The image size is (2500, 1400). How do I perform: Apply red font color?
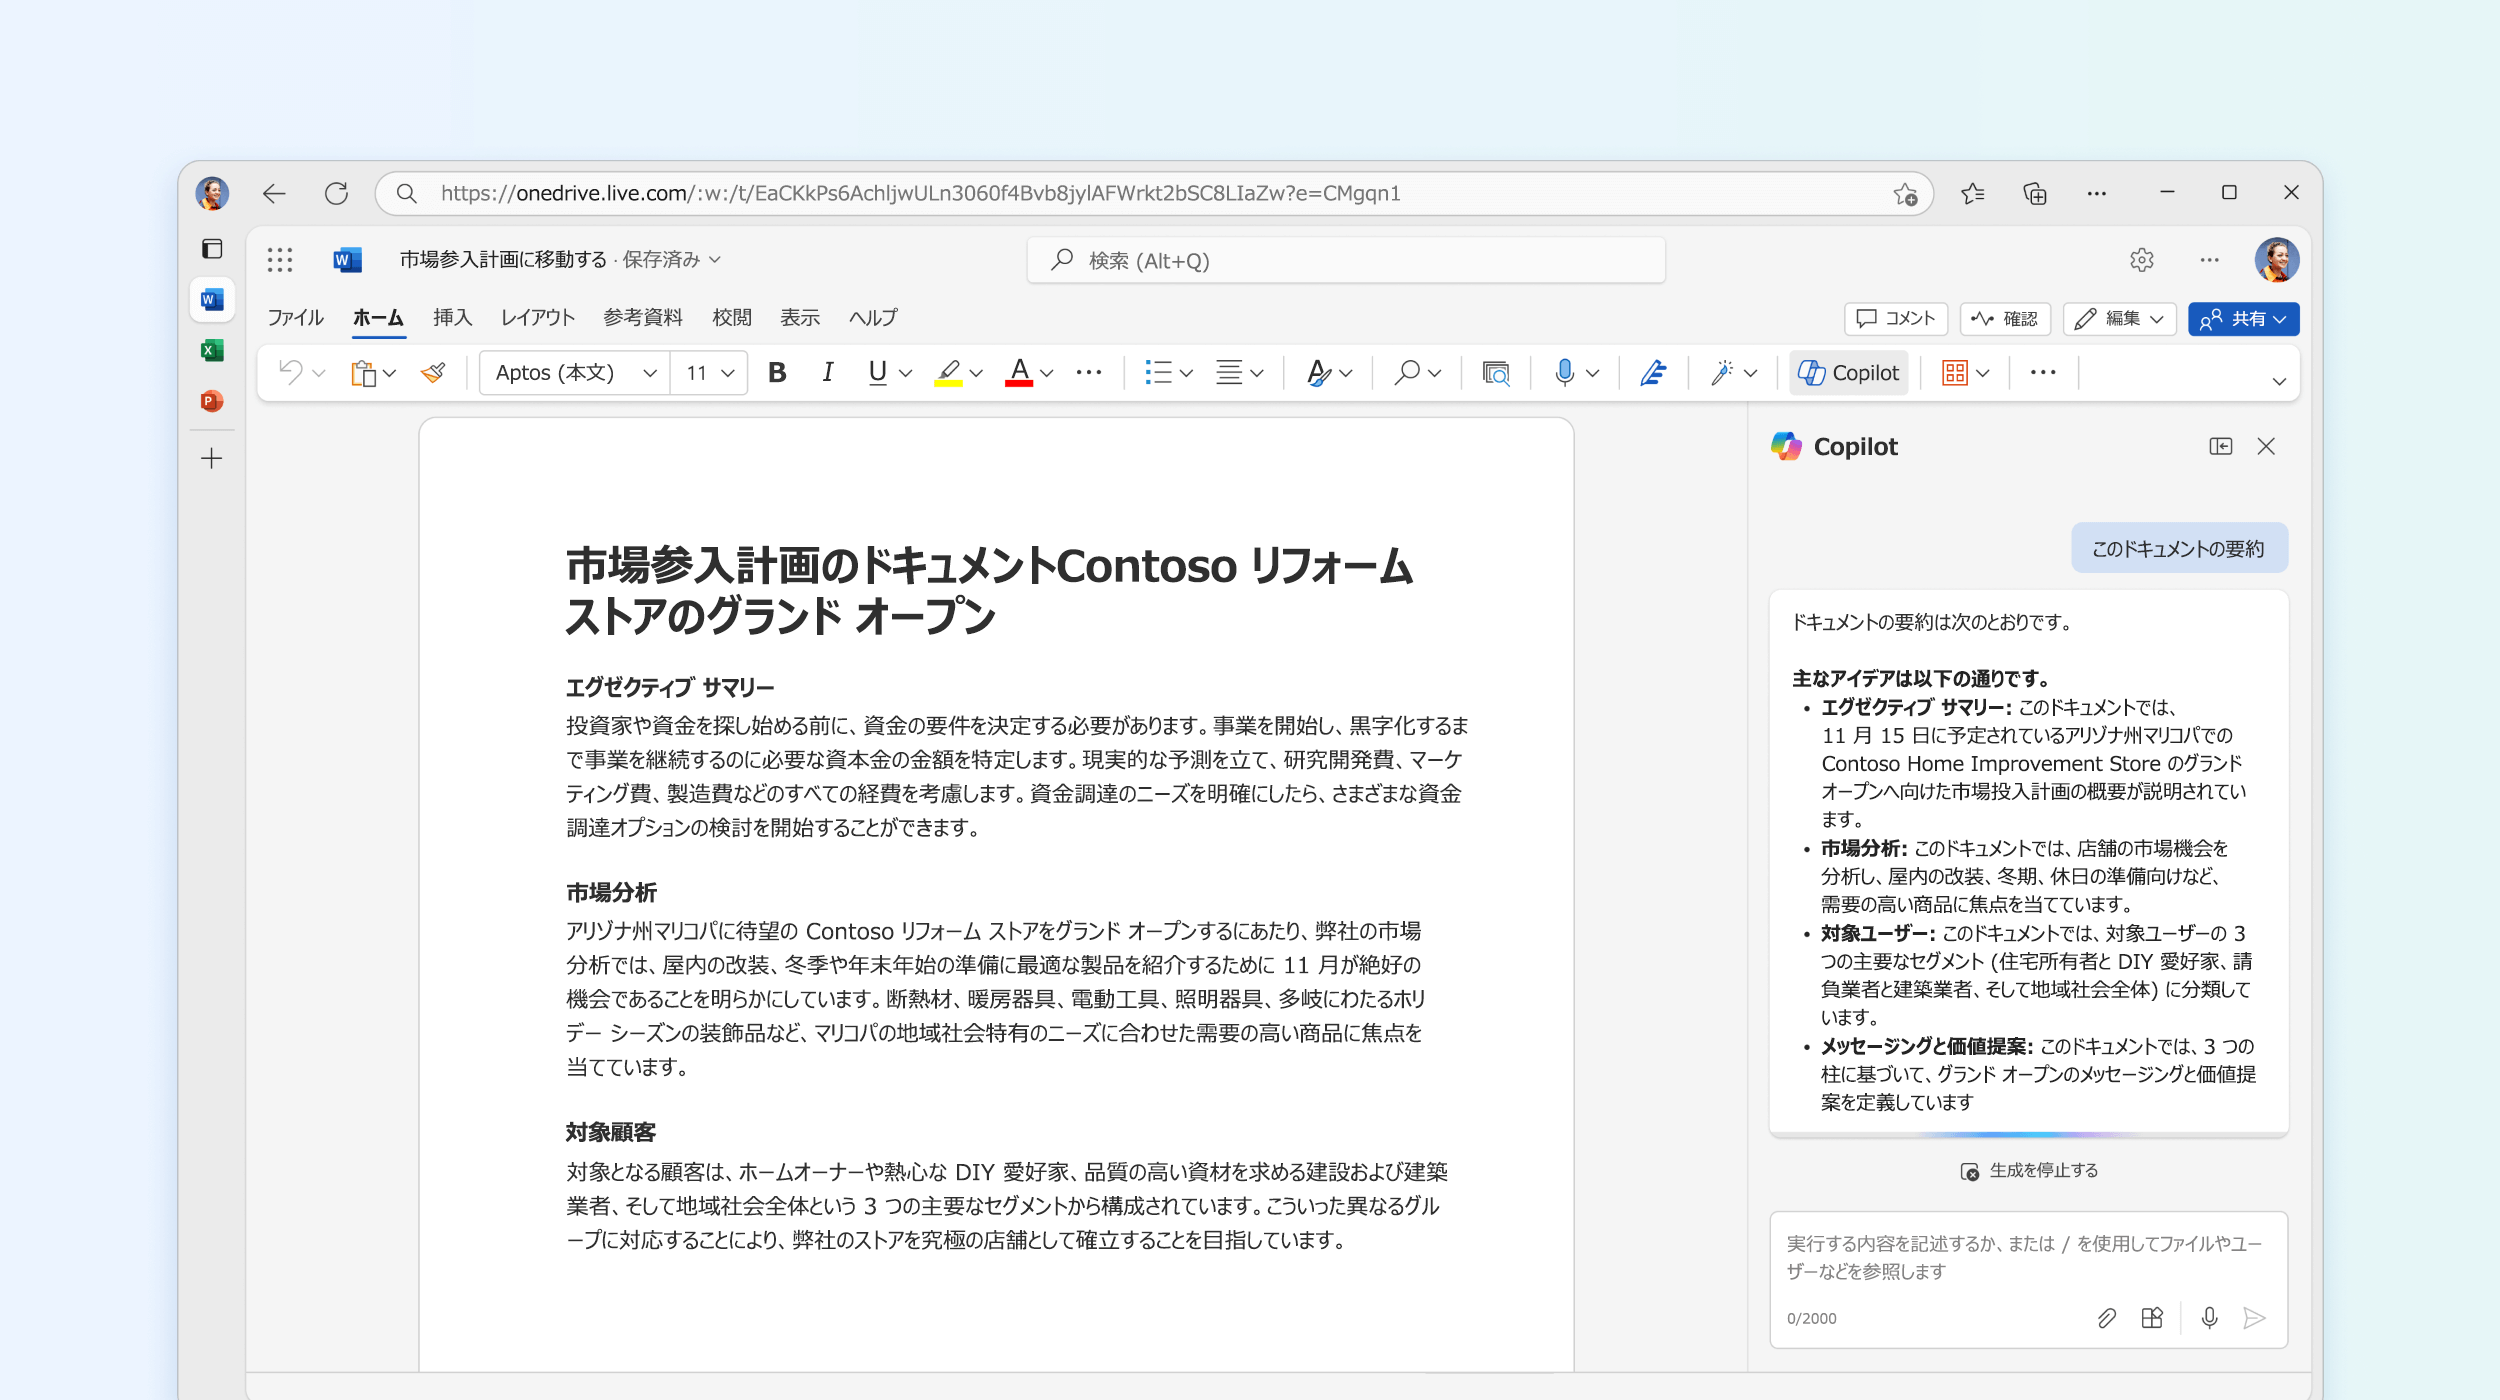(1019, 373)
